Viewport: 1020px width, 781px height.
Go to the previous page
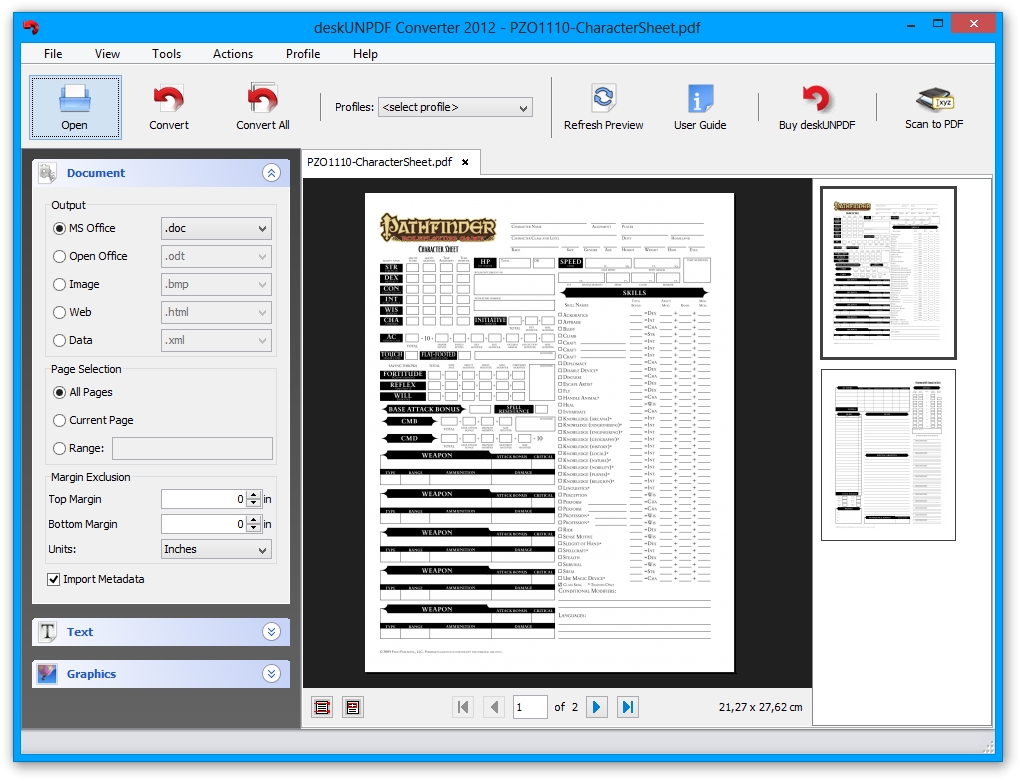coord(494,707)
